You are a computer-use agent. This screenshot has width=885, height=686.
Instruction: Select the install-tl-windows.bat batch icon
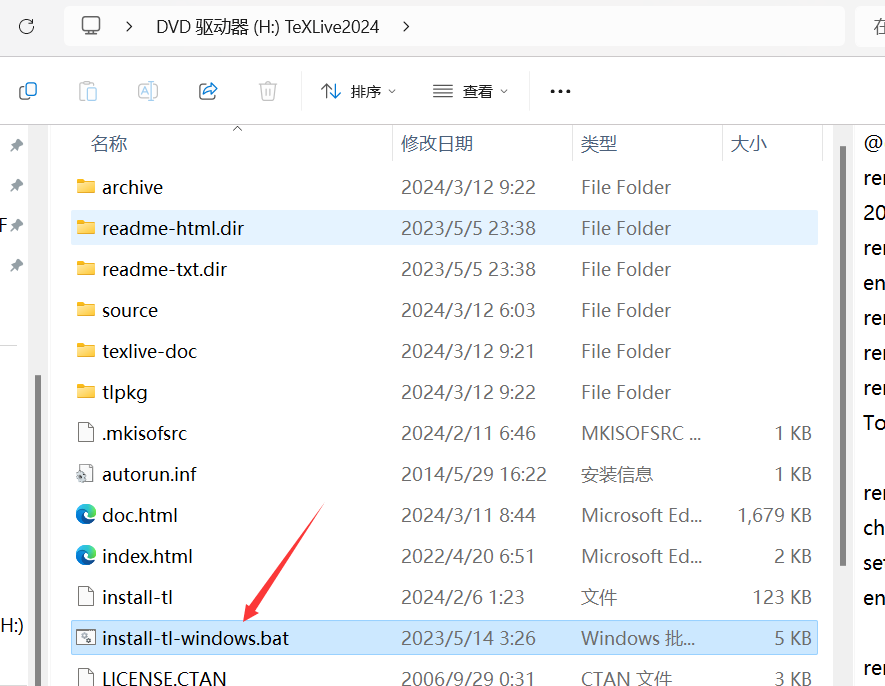(x=86, y=637)
